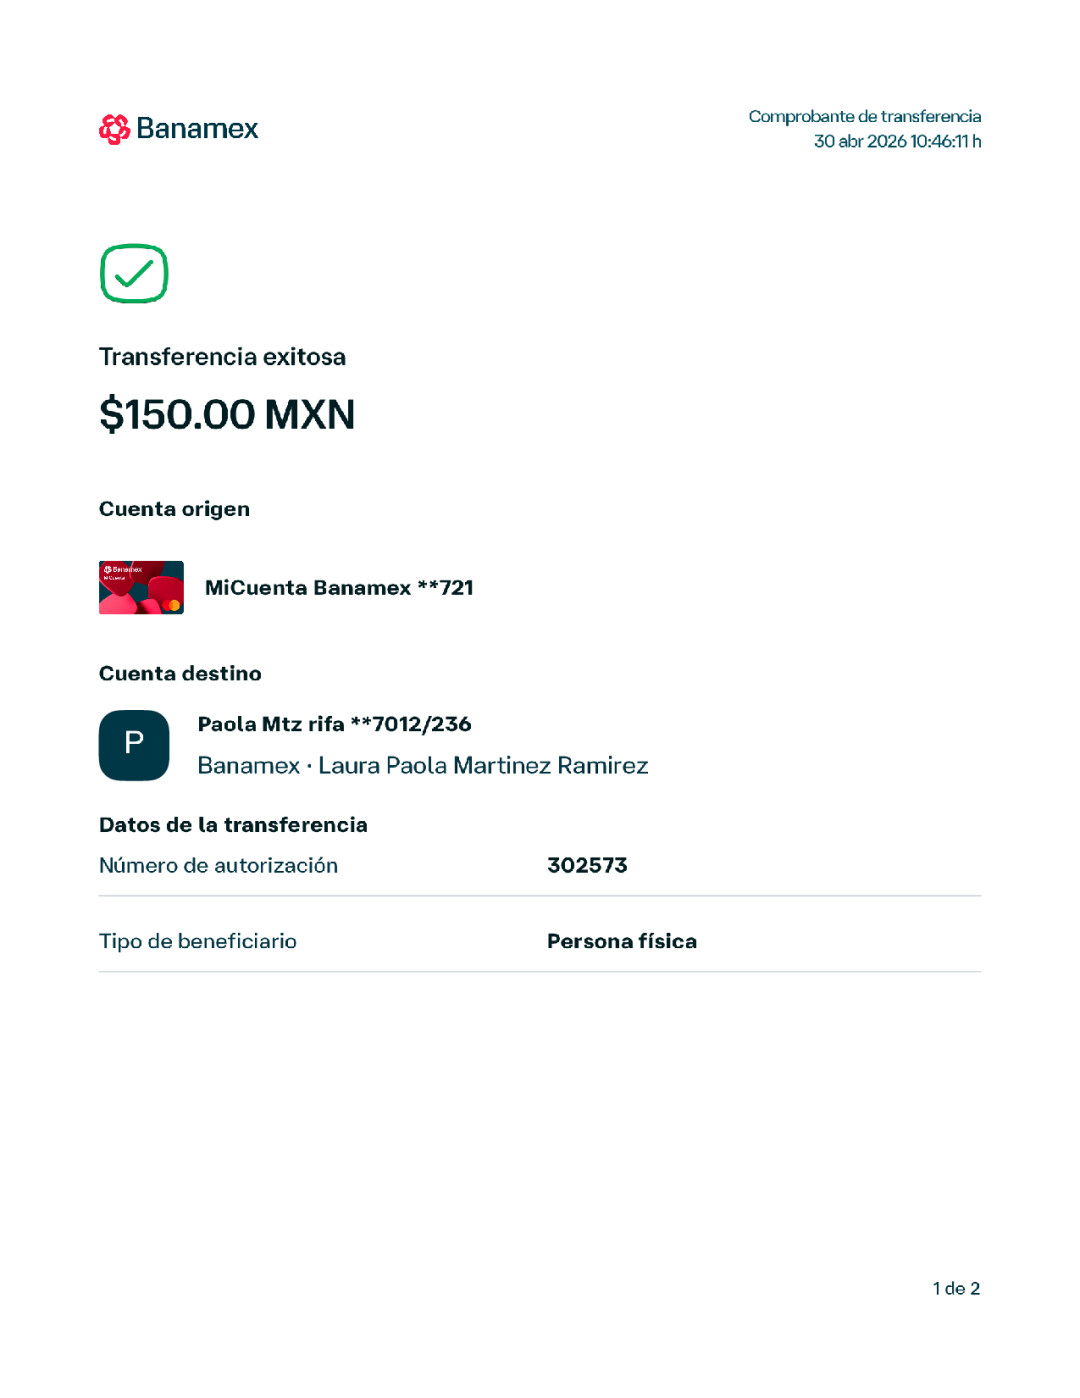This screenshot has width=1080, height=1398.
Task: Select the date 30 abr 2026 timestamp
Action: pos(897,141)
